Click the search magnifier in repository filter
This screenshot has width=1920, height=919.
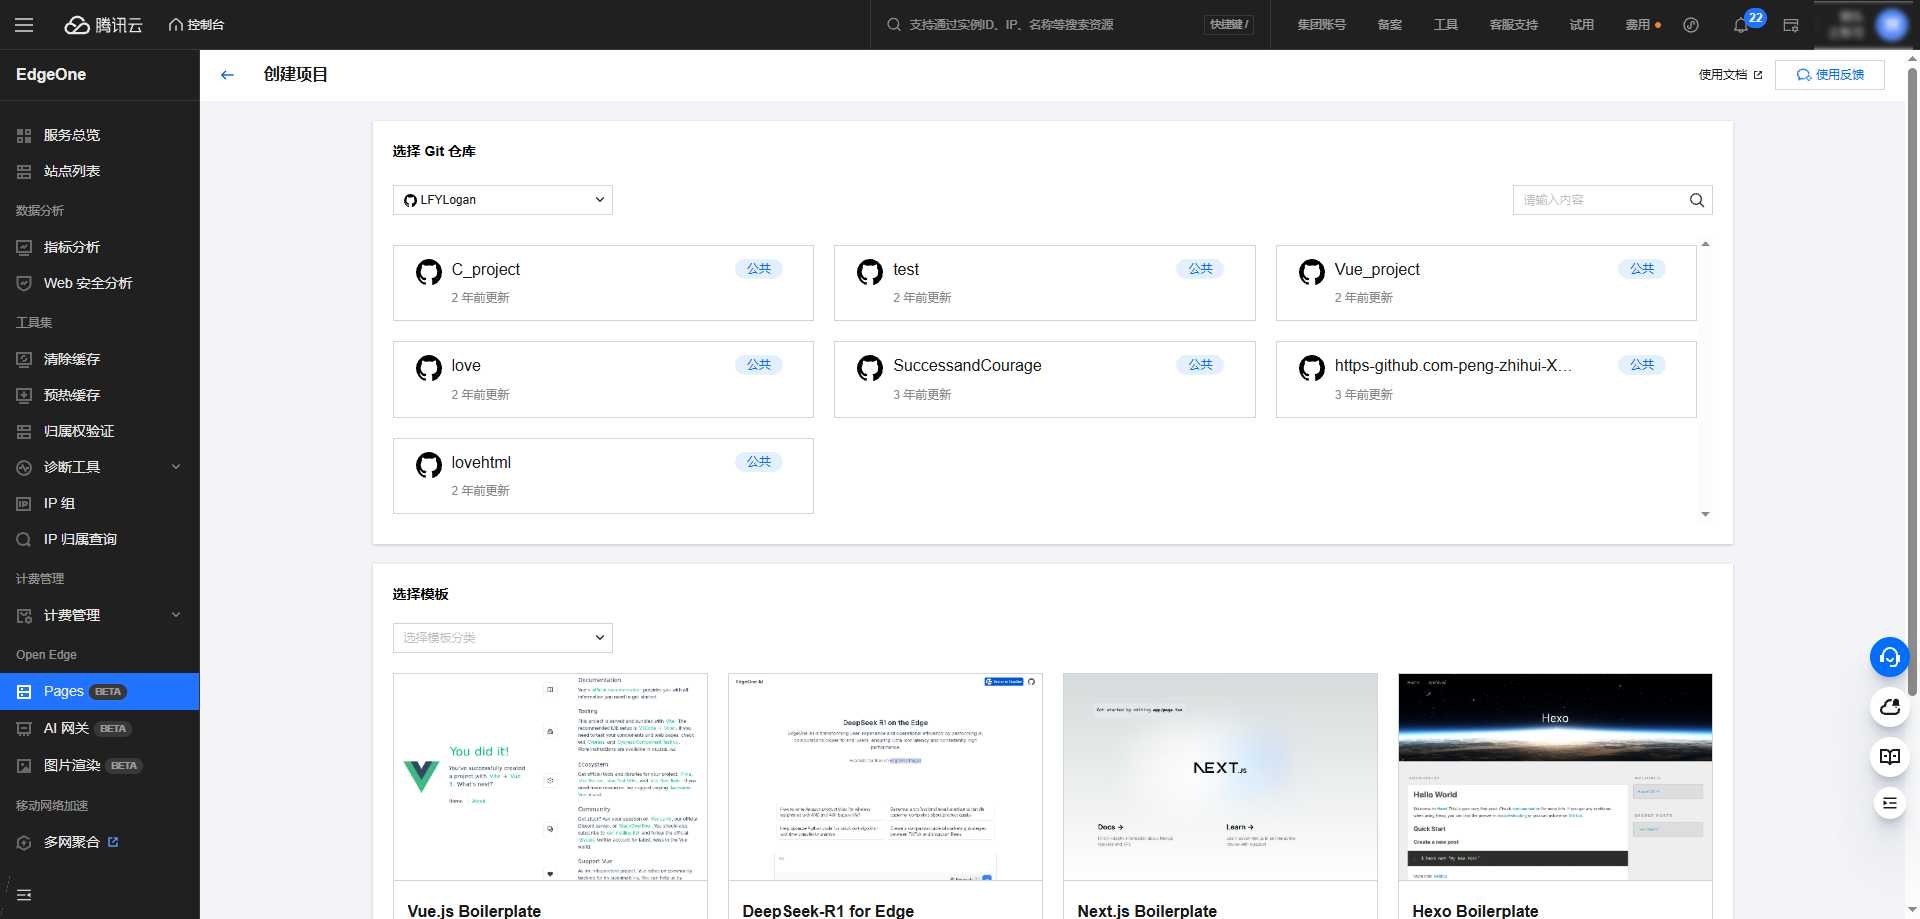coord(1696,200)
